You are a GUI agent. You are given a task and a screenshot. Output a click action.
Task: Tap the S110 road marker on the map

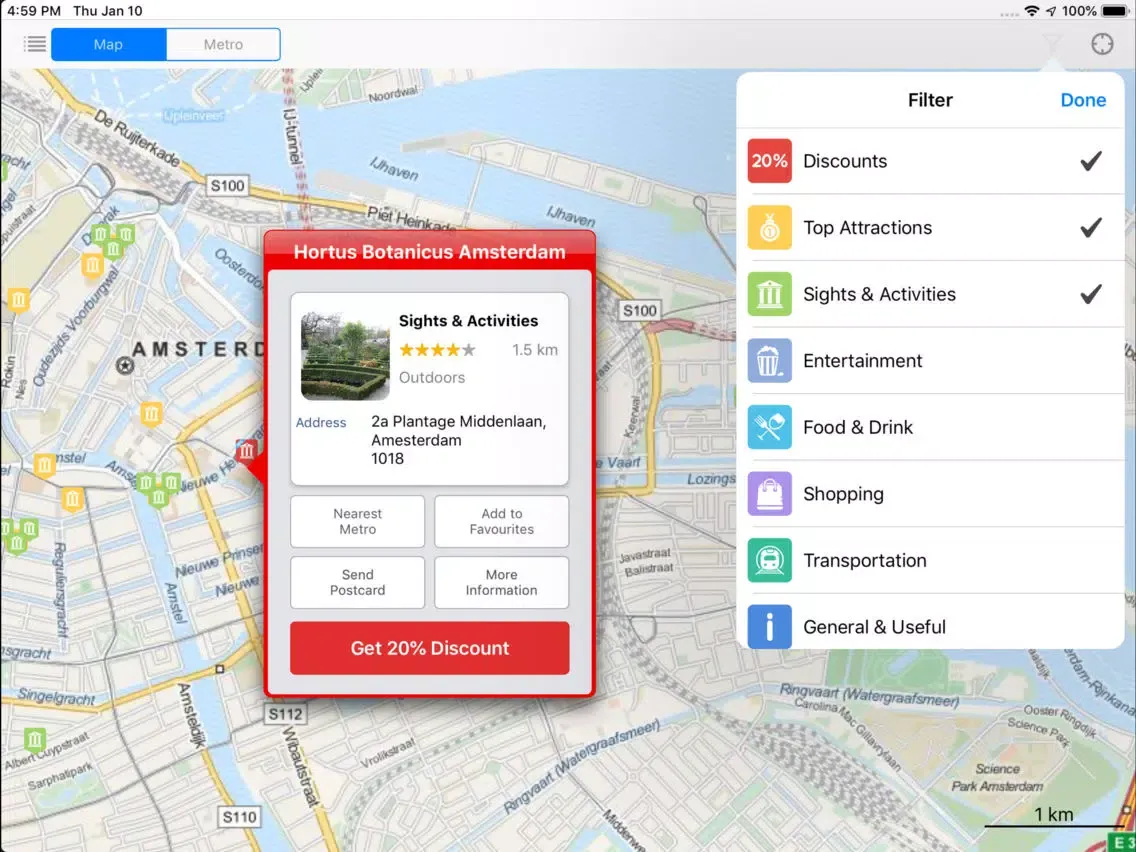pos(239,818)
